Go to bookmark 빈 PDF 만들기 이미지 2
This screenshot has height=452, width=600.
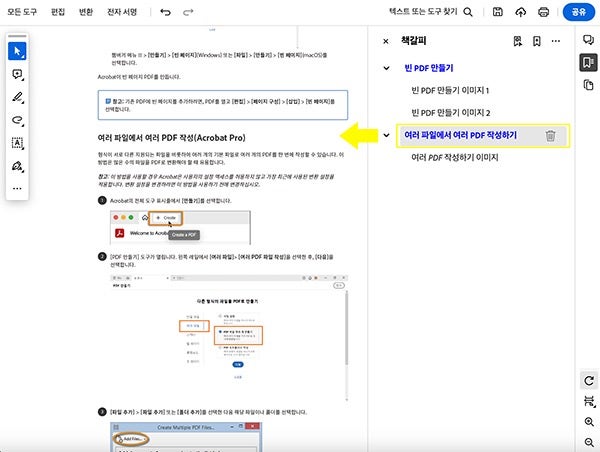(x=451, y=113)
